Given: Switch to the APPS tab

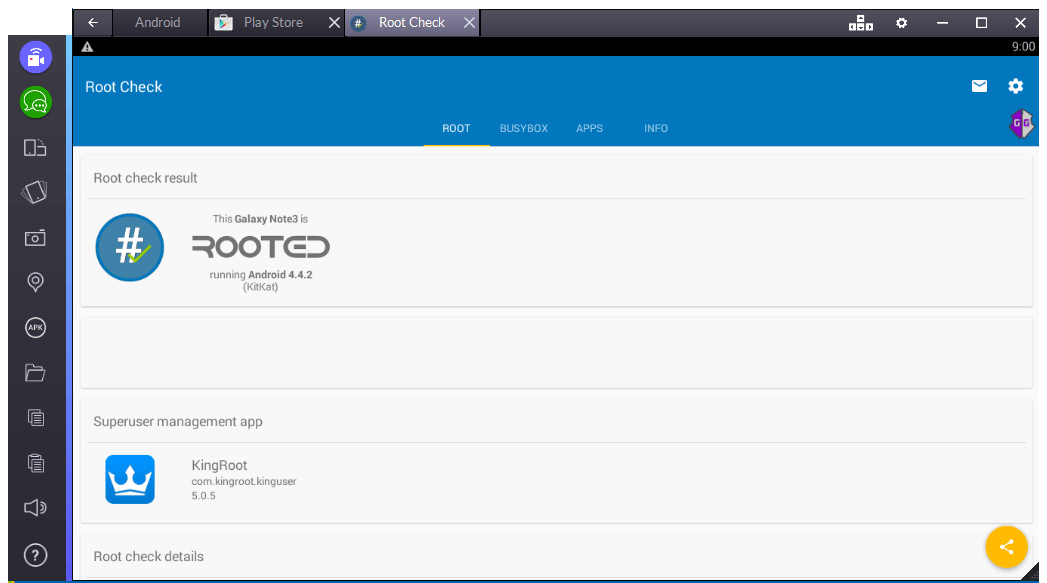Looking at the screenshot, I should click(590, 128).
